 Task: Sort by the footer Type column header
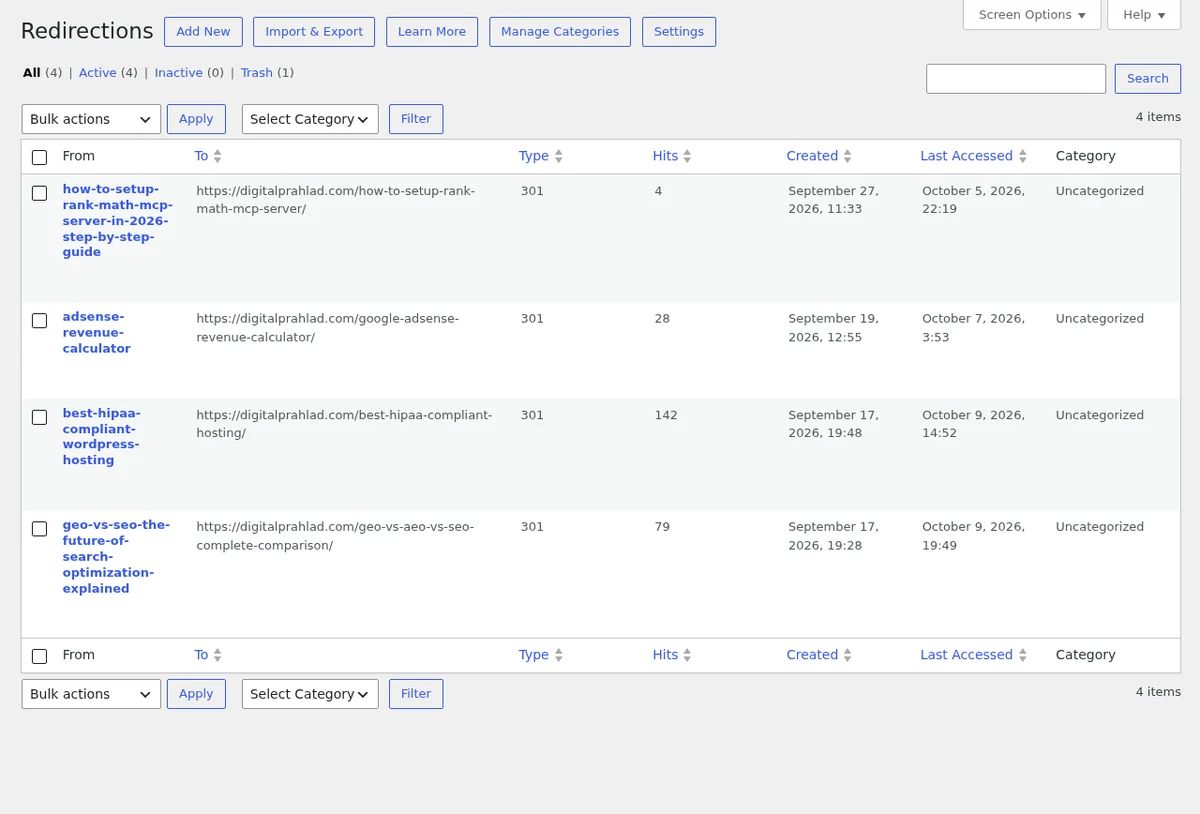click(x=534, y=655)
